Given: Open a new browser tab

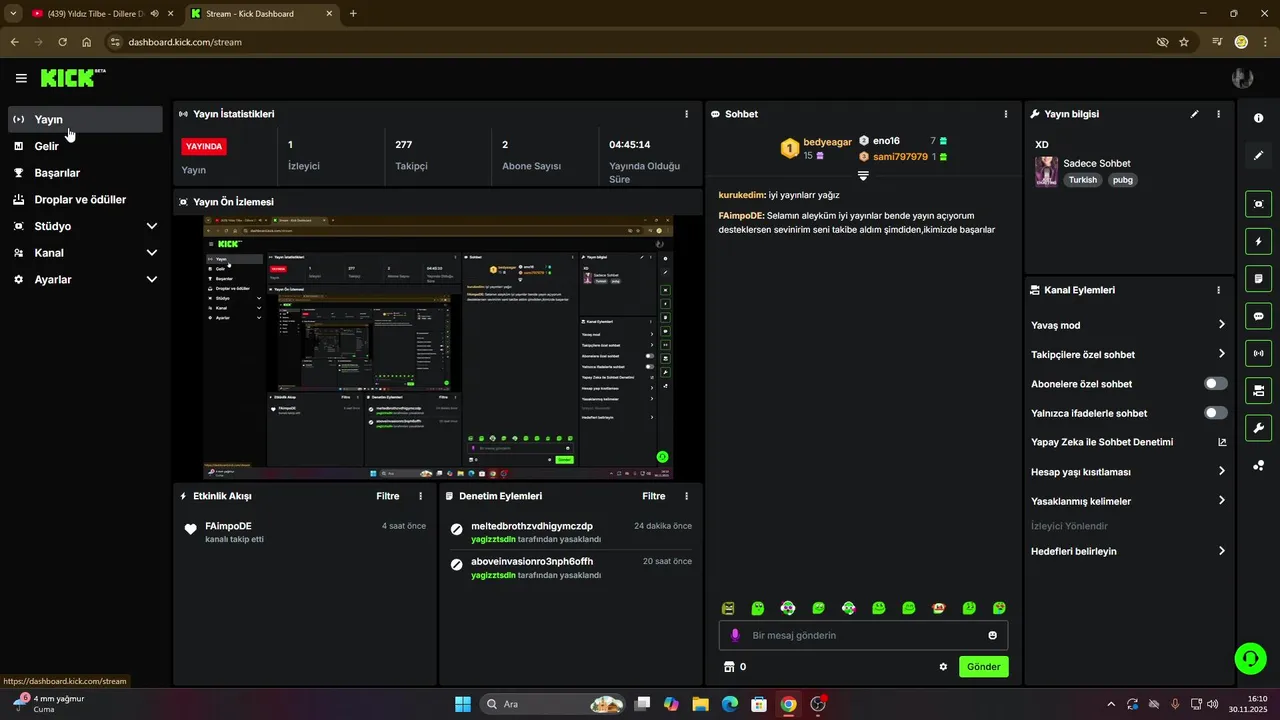Looking at the screenshot, I should 353,14.
